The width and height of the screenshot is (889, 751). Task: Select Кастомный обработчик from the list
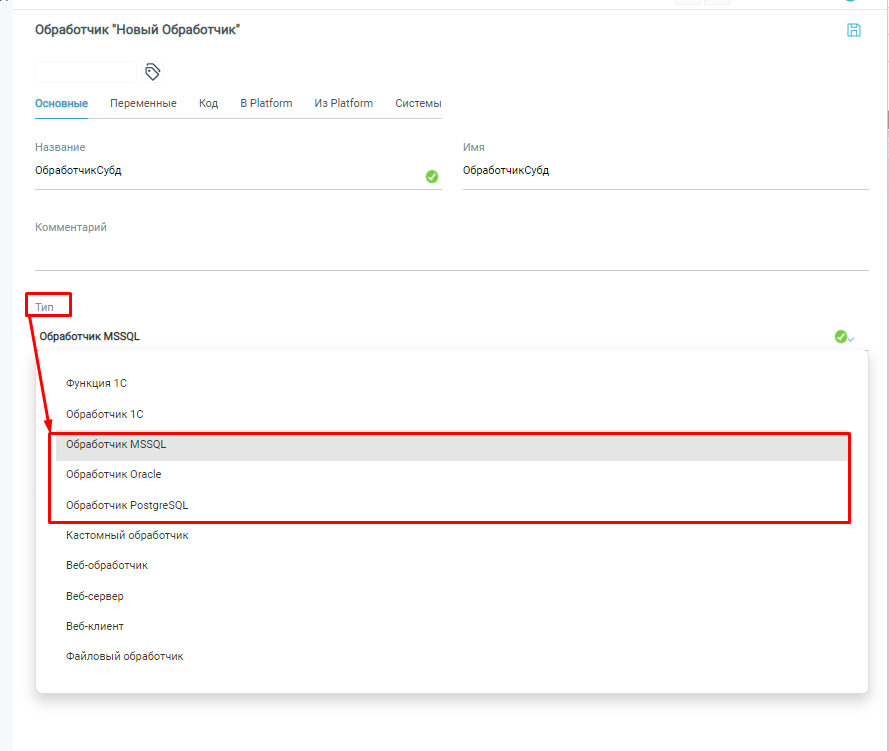pyautogui.click(x=127, y=535)
